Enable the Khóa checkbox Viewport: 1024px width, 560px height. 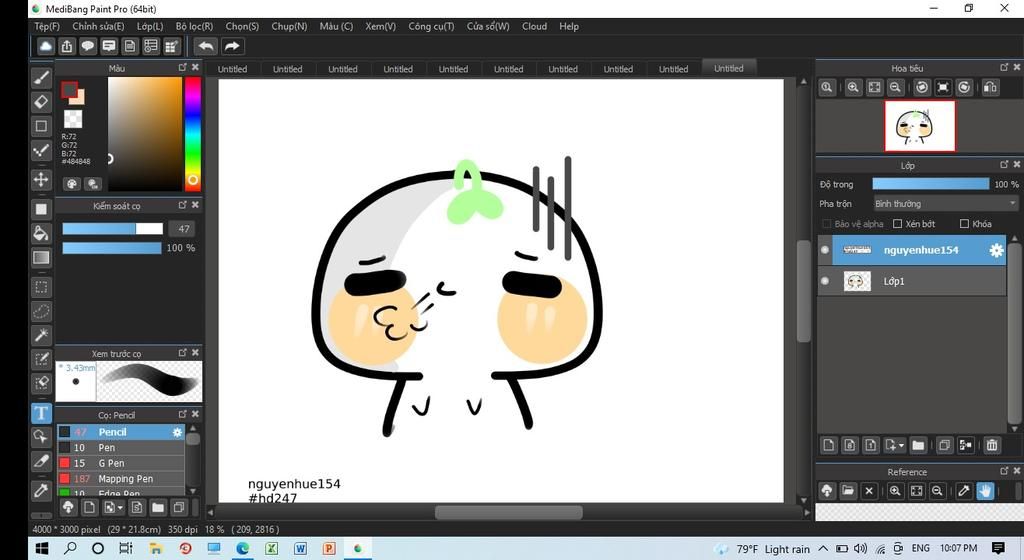point(964,224)
